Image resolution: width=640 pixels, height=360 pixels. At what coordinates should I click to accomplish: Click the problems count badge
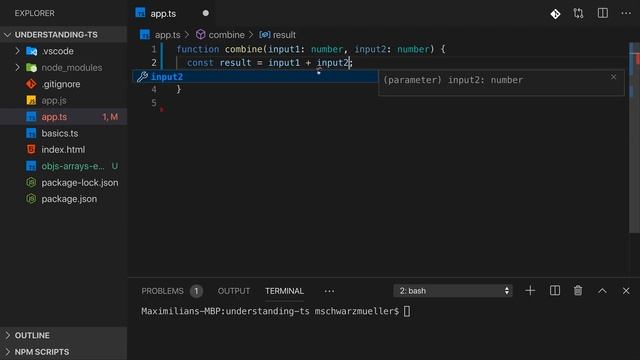(x=196, y=291)
